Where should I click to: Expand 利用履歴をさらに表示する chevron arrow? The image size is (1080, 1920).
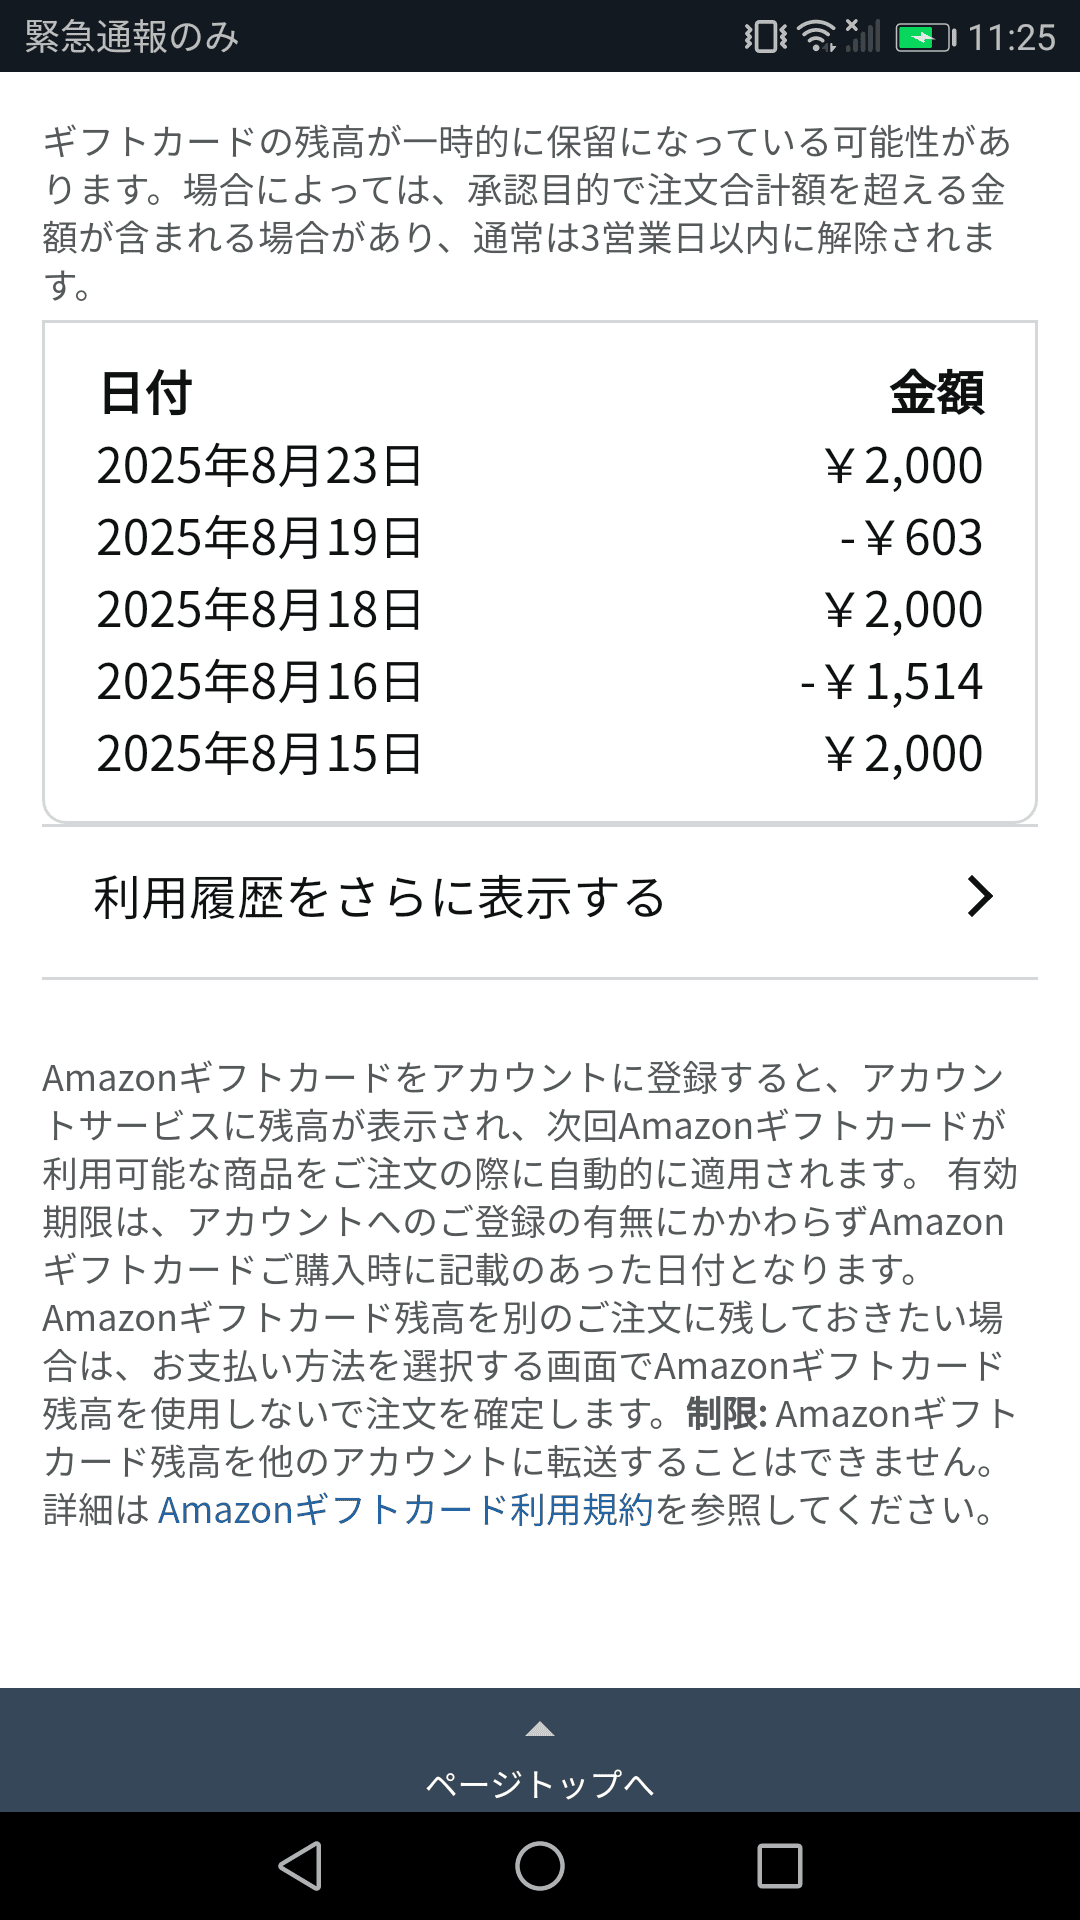[x=980, y=897]
